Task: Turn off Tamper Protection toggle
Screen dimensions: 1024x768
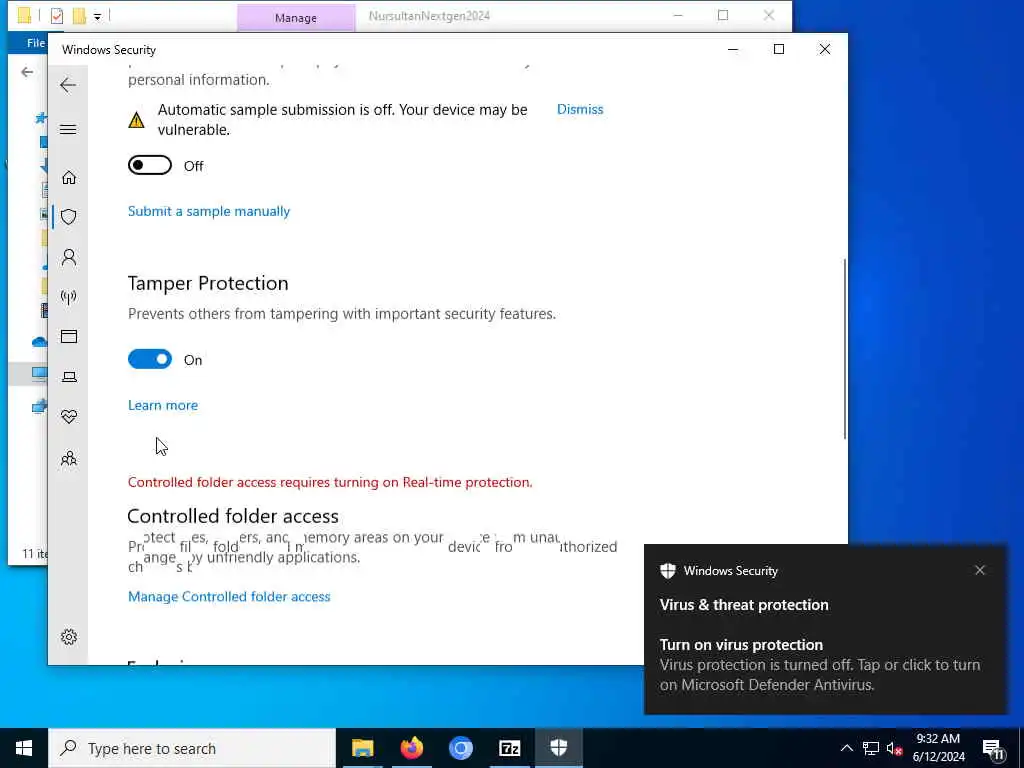Action: [150, 359]
